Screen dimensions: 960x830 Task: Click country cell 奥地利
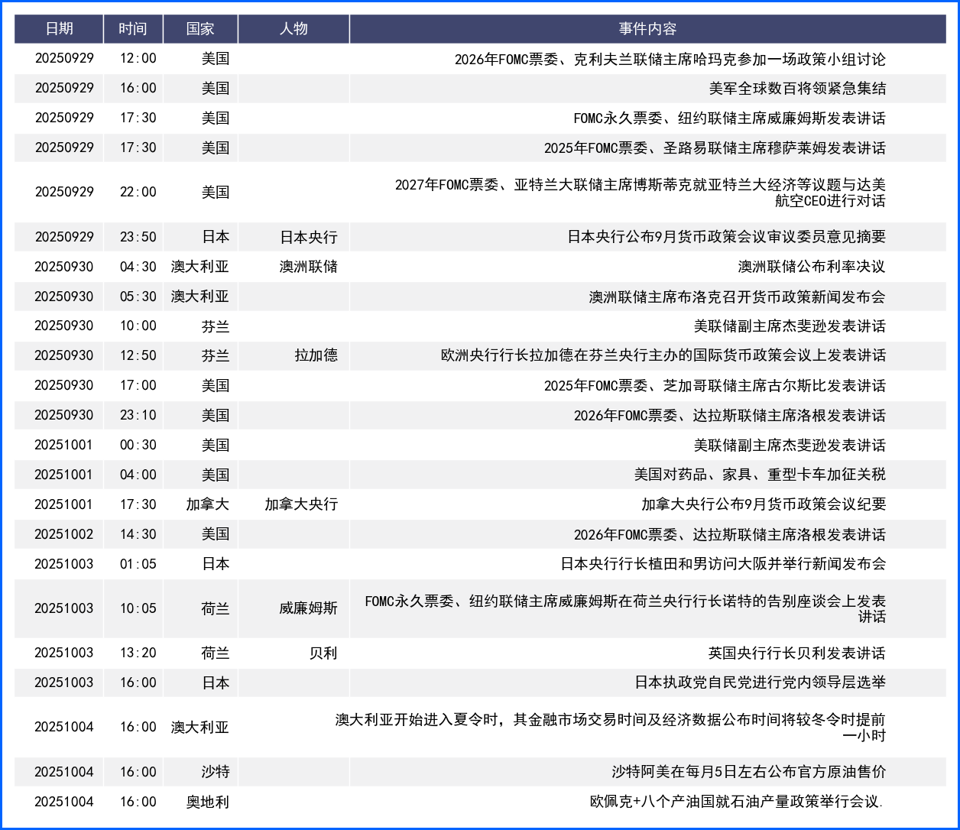click(x=208, y=802)
